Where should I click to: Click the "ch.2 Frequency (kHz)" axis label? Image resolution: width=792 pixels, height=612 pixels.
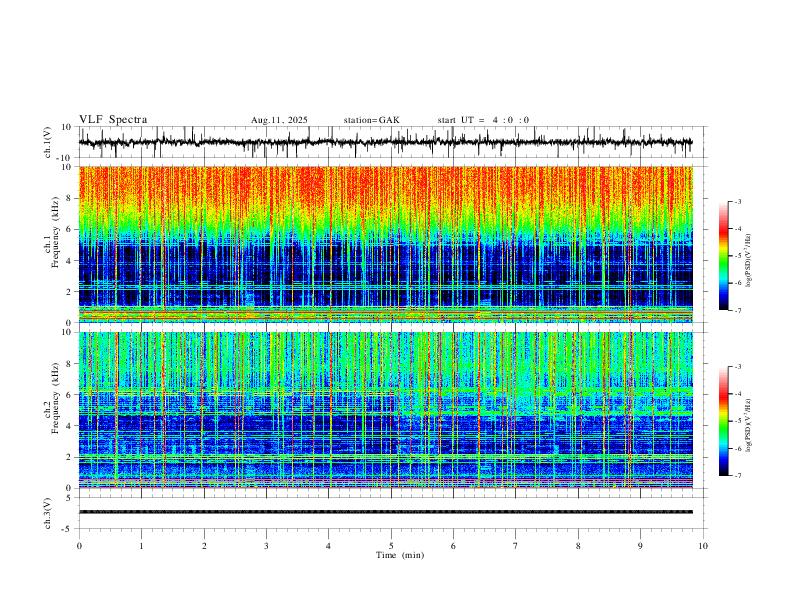coord(51,398)
